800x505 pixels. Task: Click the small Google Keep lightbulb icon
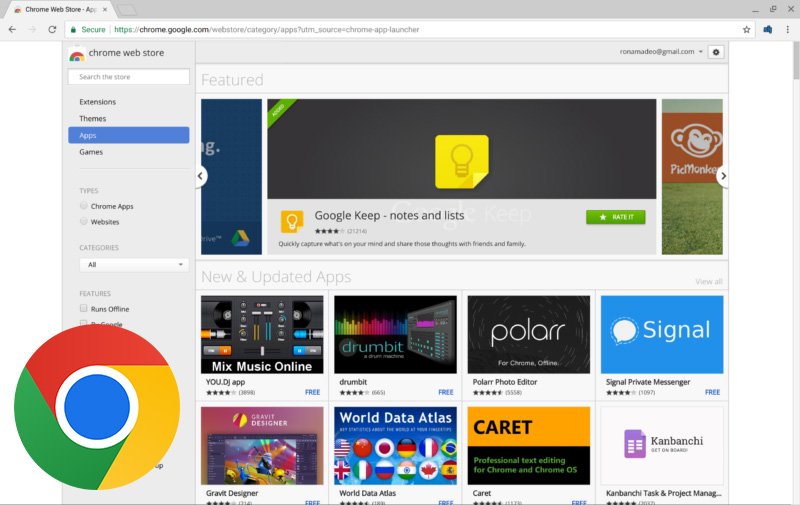tap(292, 221)
